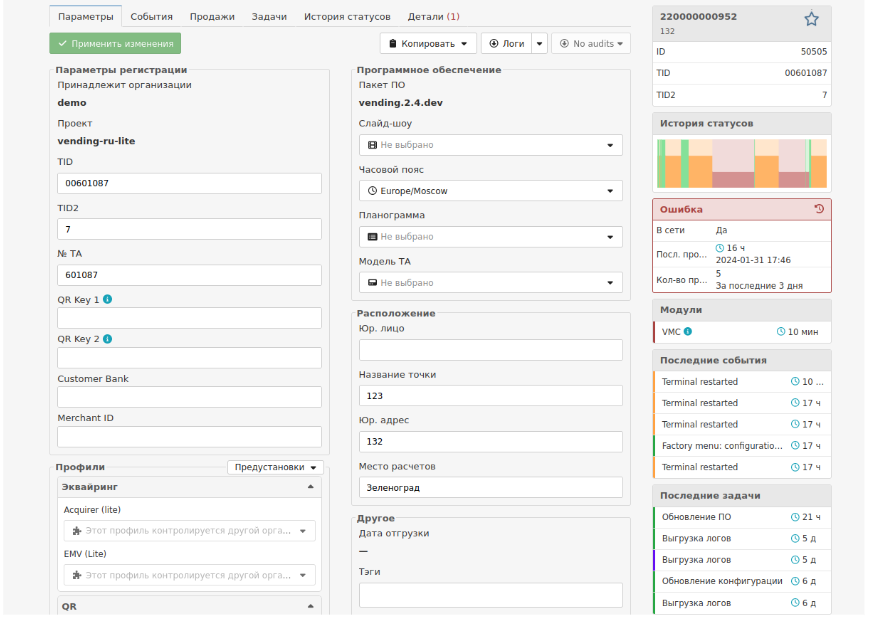
Task: Click the Название точки input field
Action: point(490,396)
